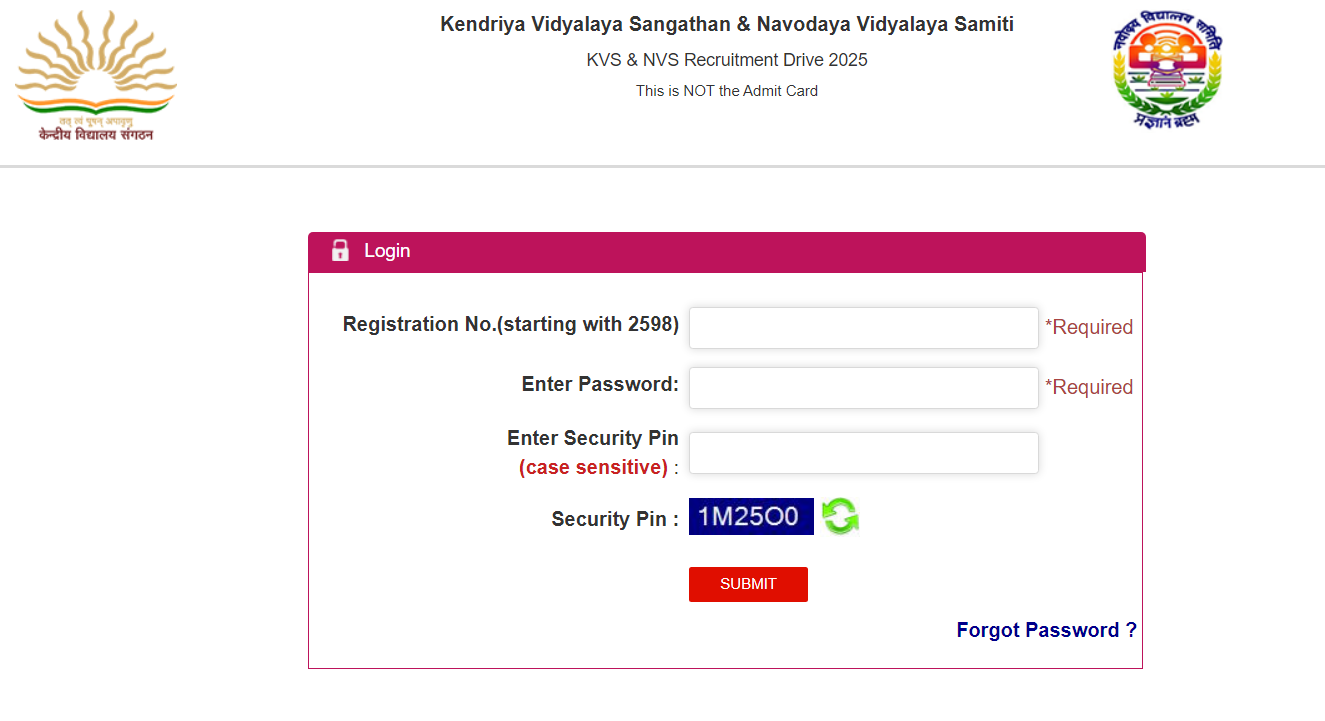Image resolution: width=1325 pixels, height=721 pixels.
Task: Click the page heading Kendriya Vidyalaya Sangathan title
Action: (727, 25)
